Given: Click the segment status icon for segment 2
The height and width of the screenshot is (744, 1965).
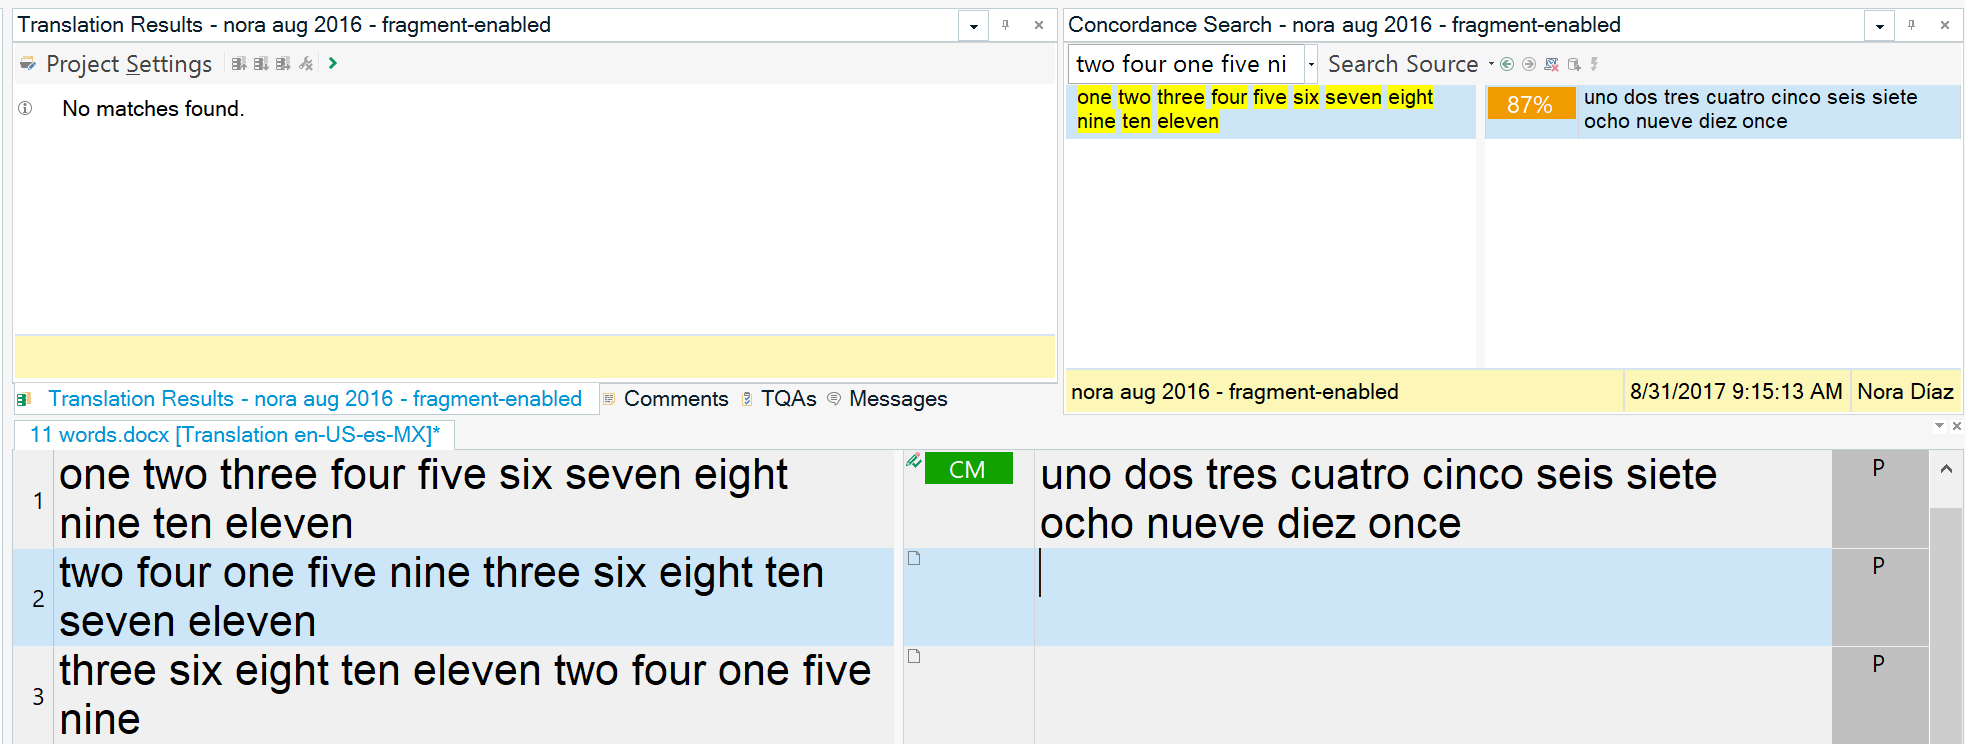Looking at the screenshot, I should pos(914,558).
